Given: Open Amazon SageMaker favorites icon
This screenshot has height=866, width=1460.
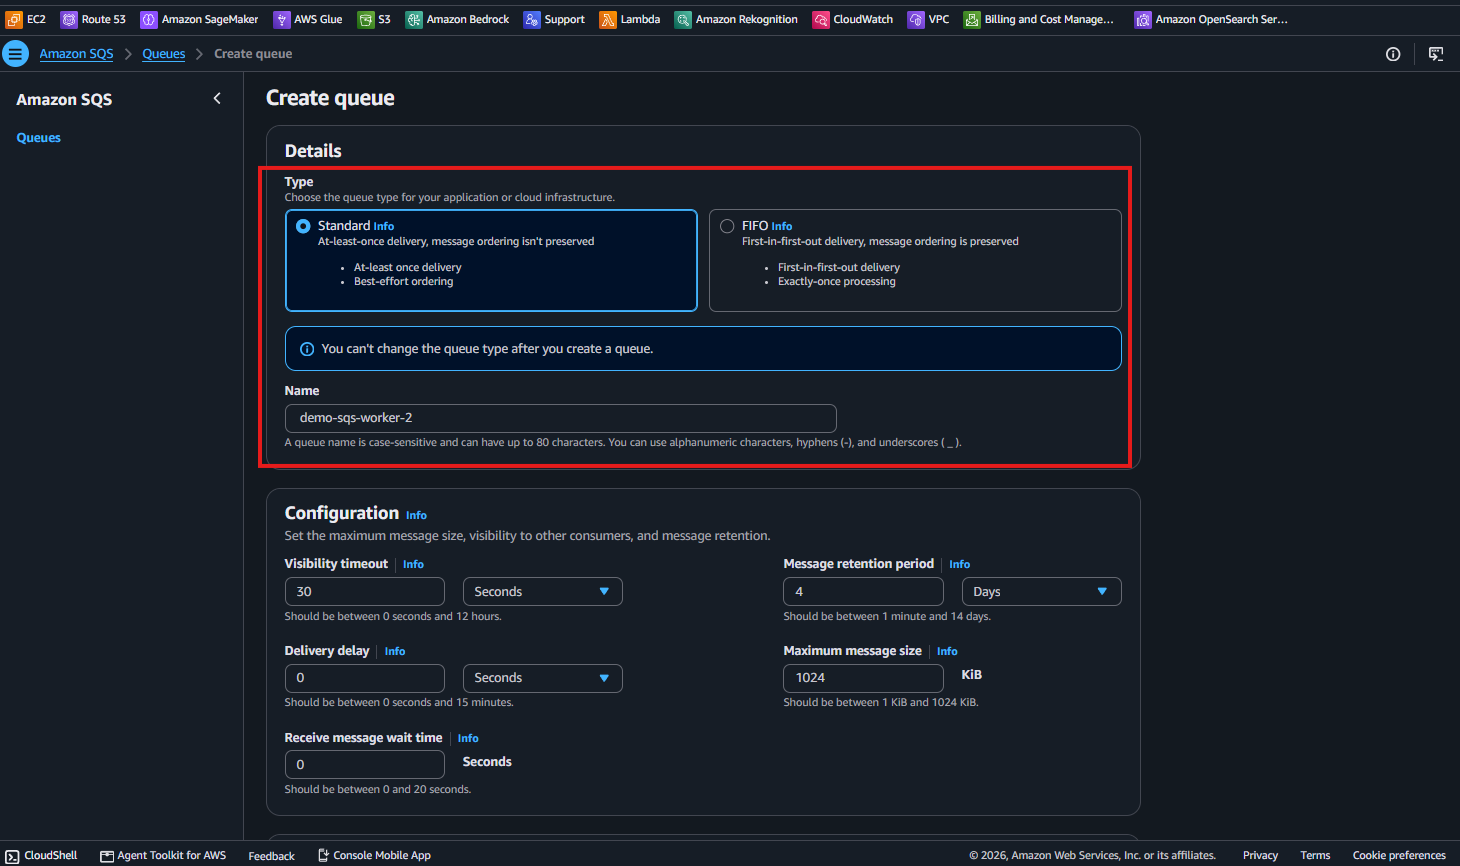Looking at the screenshot, I should coord(149,19).
